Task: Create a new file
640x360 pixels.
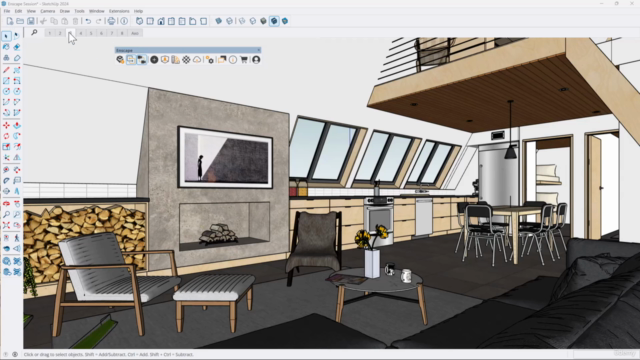Action: point(9,21)
